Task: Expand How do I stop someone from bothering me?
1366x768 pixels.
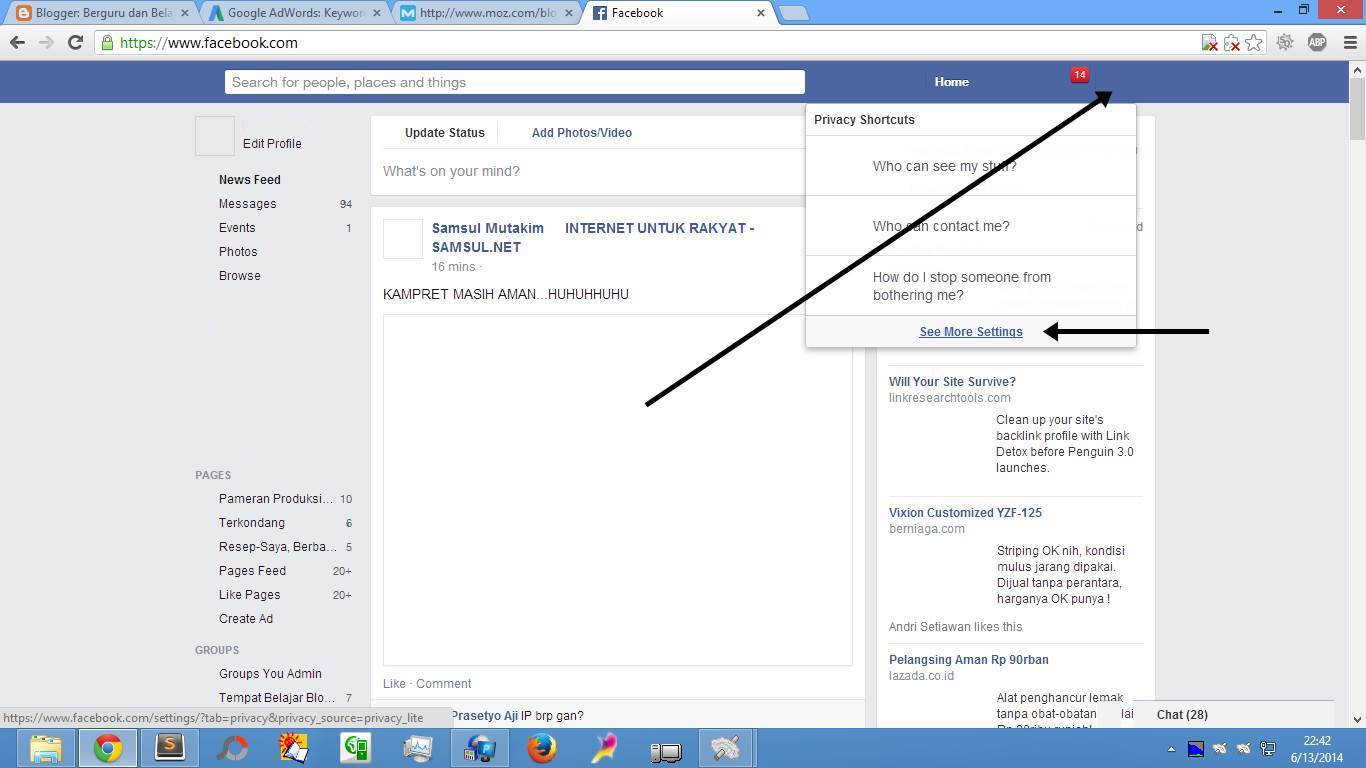Action: coord(970,286)
